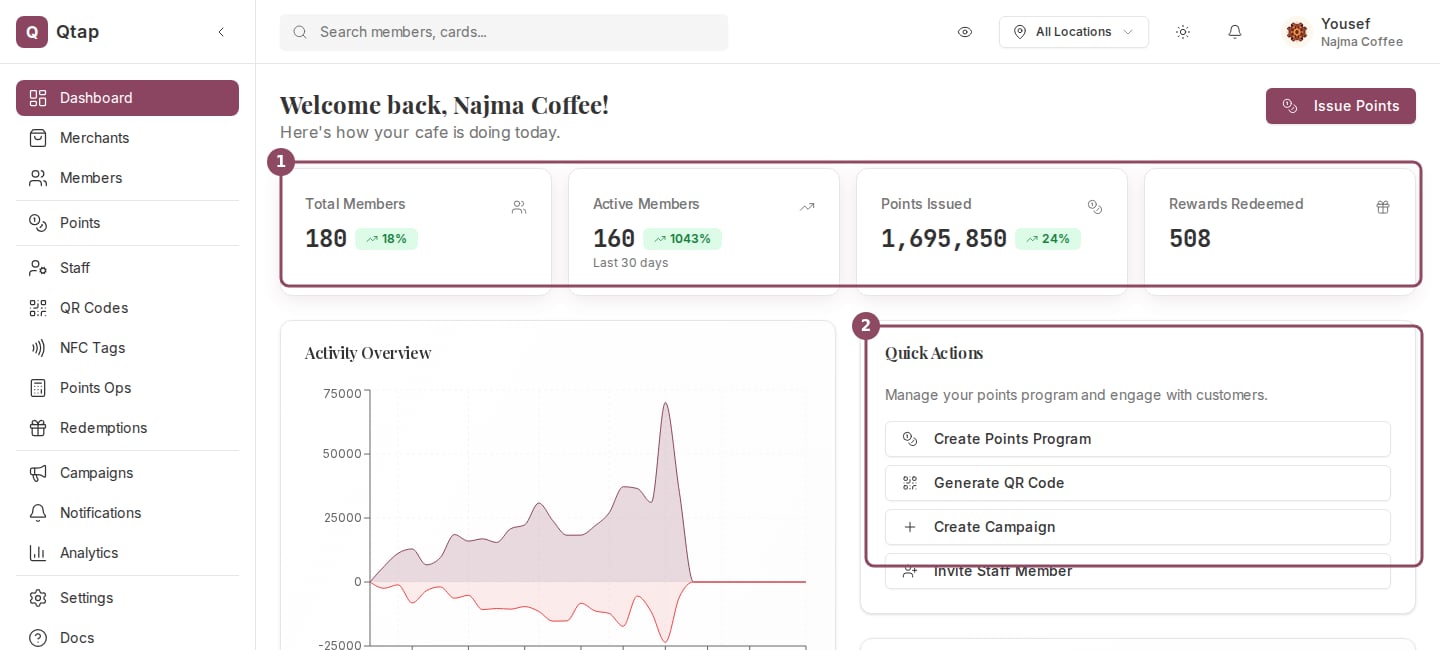
Task: Click the Points Issued coins icon
Action: 1095,208
